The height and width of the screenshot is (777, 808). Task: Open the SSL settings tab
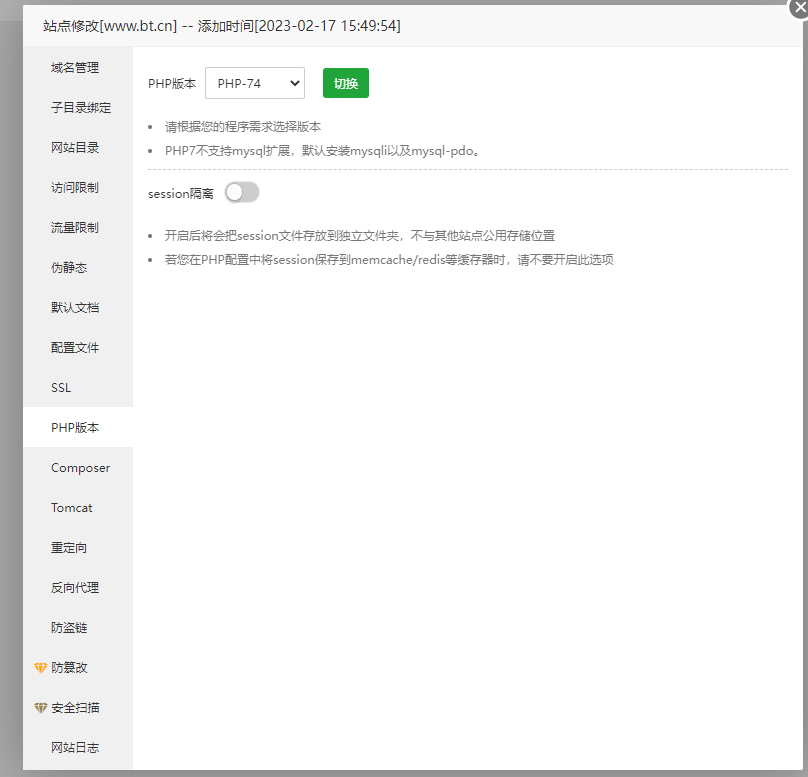61,388
